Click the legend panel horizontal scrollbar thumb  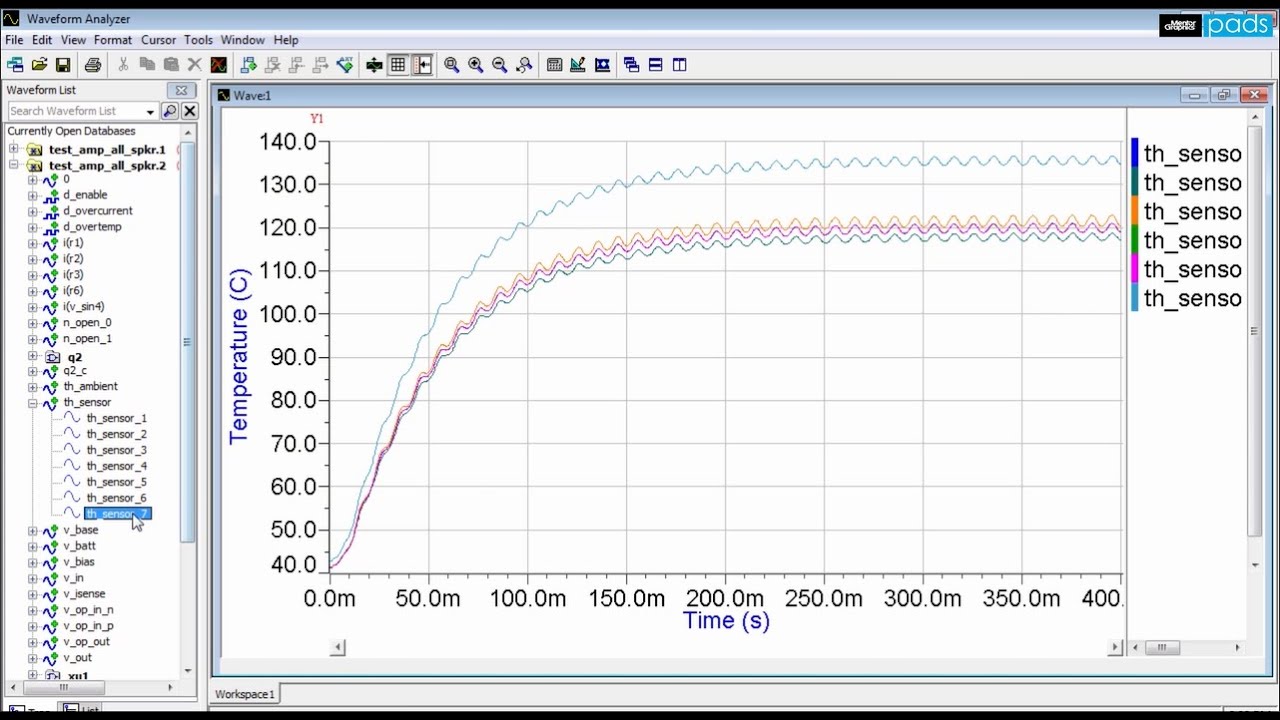click(1161, 647)
